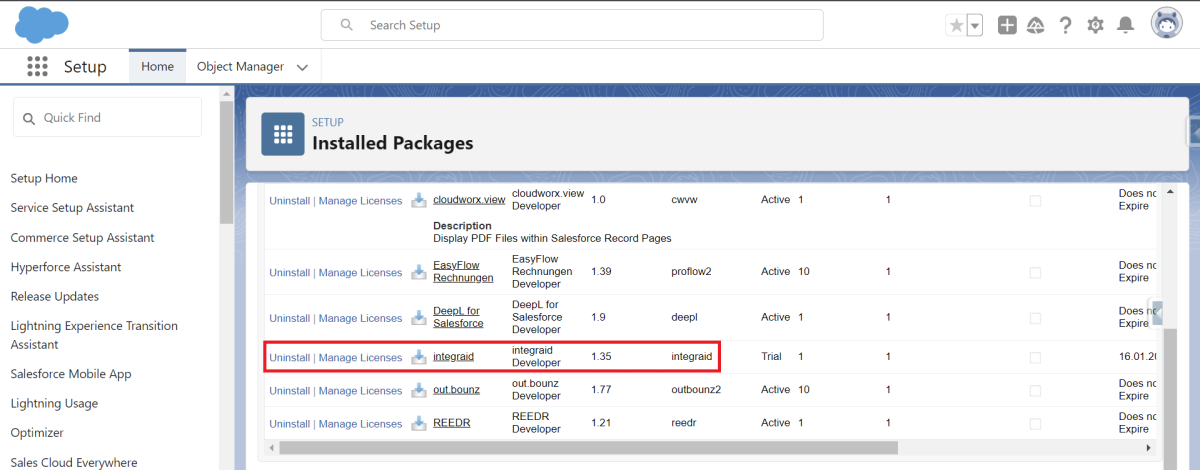Open the Global Actions plus icon
The image size is (1200, 470).
pyautogui.click(x=1007, y=25)
